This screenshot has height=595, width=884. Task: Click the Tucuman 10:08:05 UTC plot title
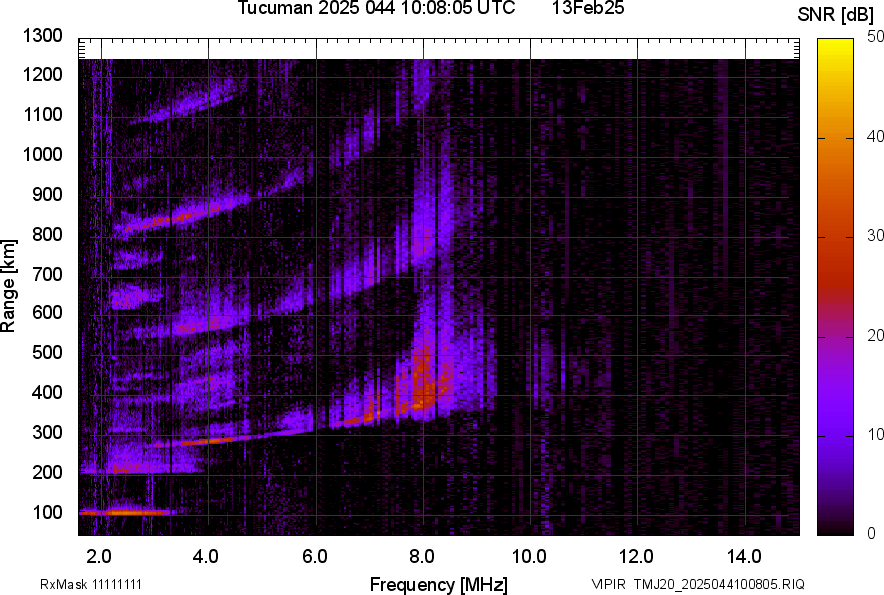(x=376, y=9)
